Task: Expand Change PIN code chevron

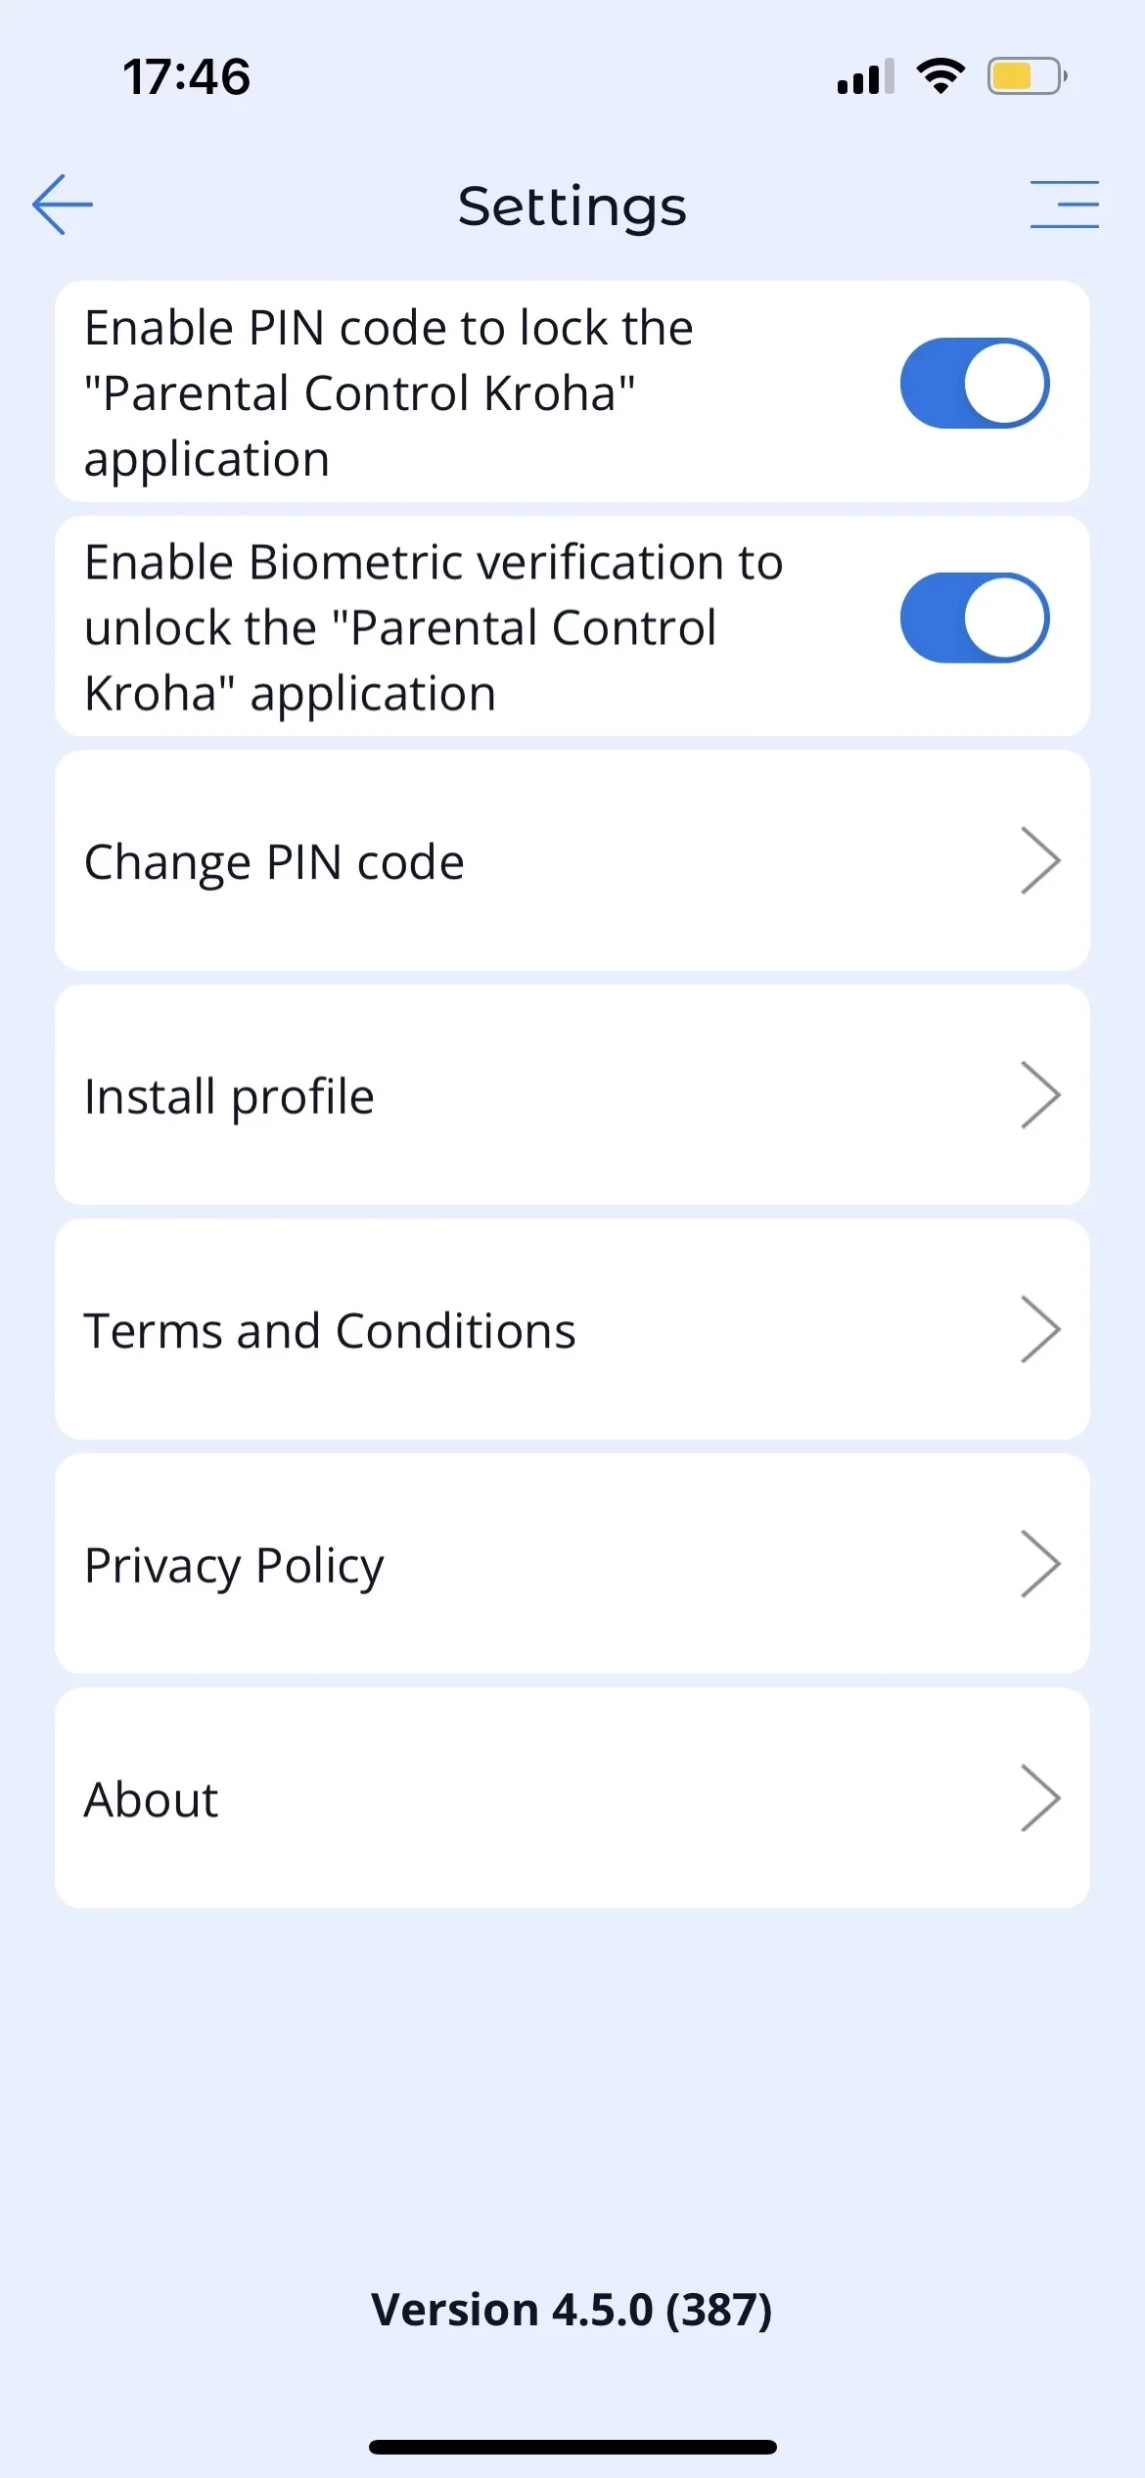Action: coord(1040,860)
